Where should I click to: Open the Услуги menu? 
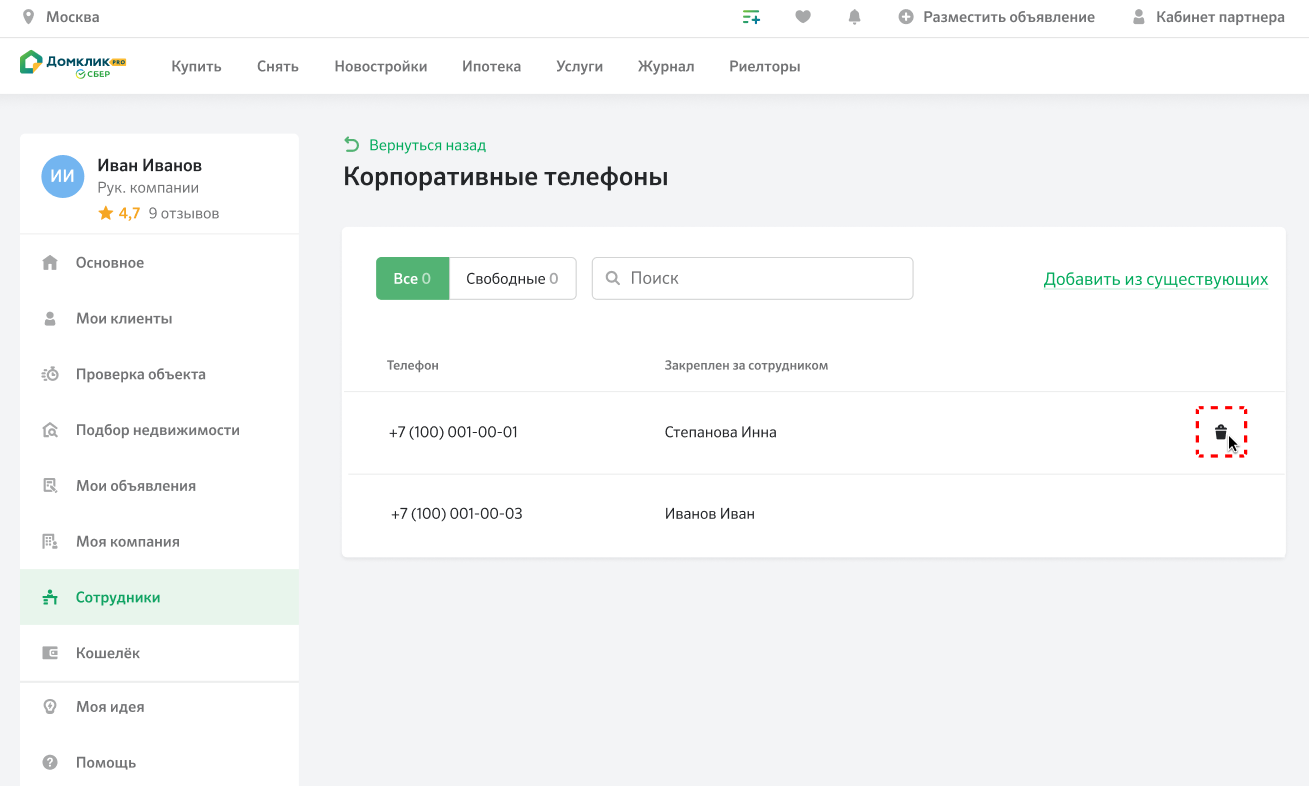pyautogui.click(x=580, y=67)
